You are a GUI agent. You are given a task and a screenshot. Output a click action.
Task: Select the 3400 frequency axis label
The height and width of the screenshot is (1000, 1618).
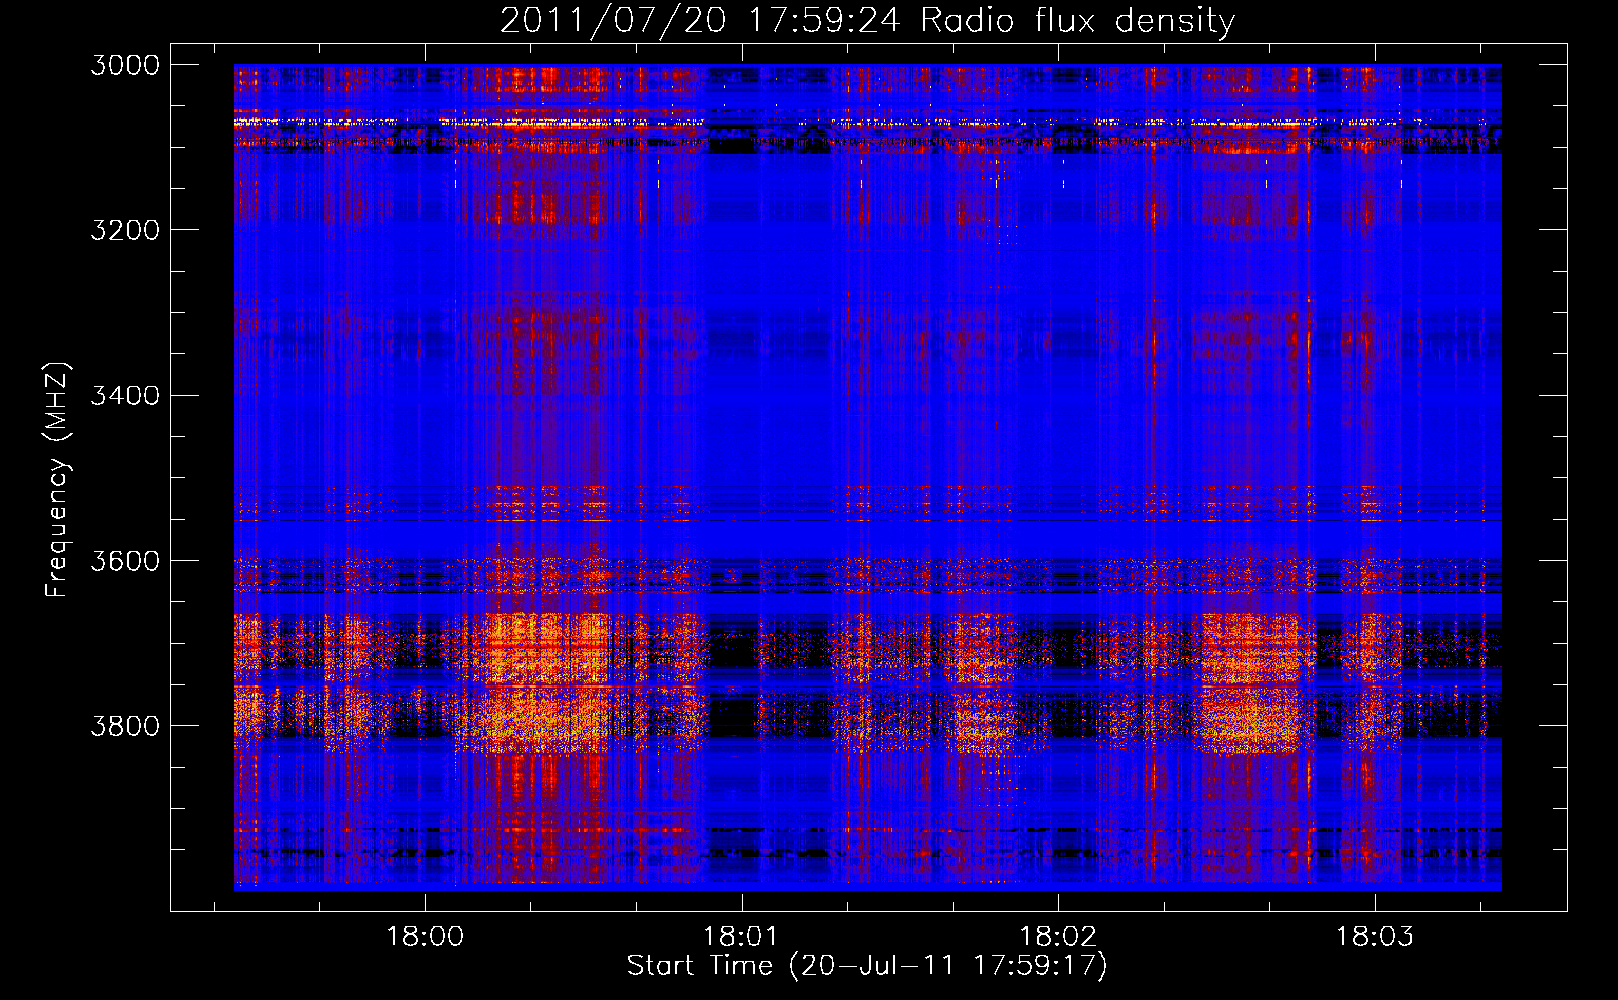tap(125, 395)
